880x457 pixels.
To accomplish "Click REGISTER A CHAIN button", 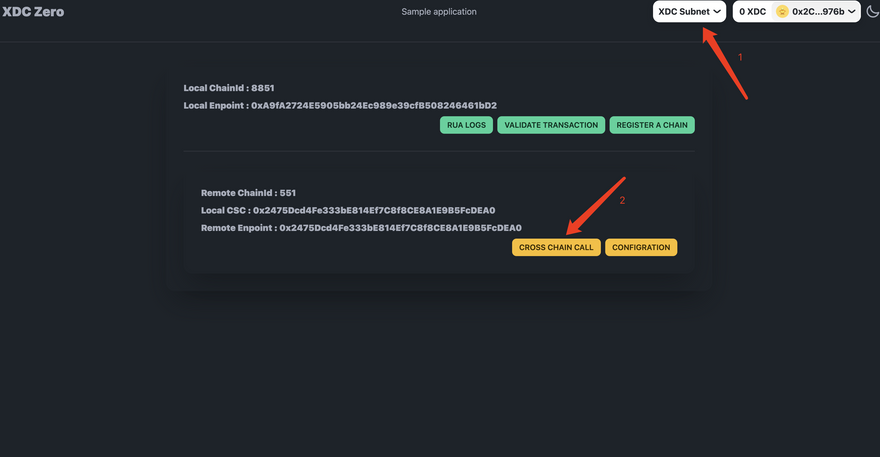I will (652, 125).
